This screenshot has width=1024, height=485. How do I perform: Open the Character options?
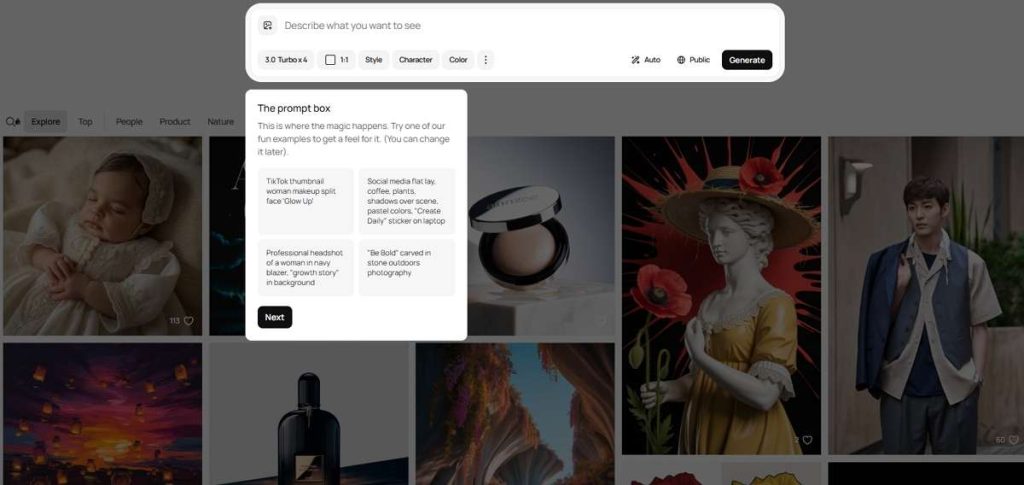coord(415,60)
